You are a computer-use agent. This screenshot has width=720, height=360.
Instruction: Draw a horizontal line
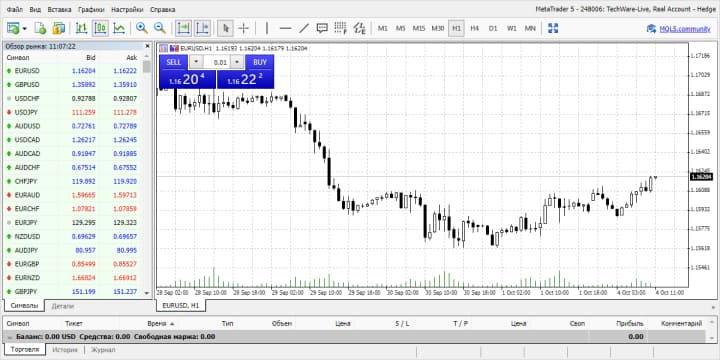[286, 28]
